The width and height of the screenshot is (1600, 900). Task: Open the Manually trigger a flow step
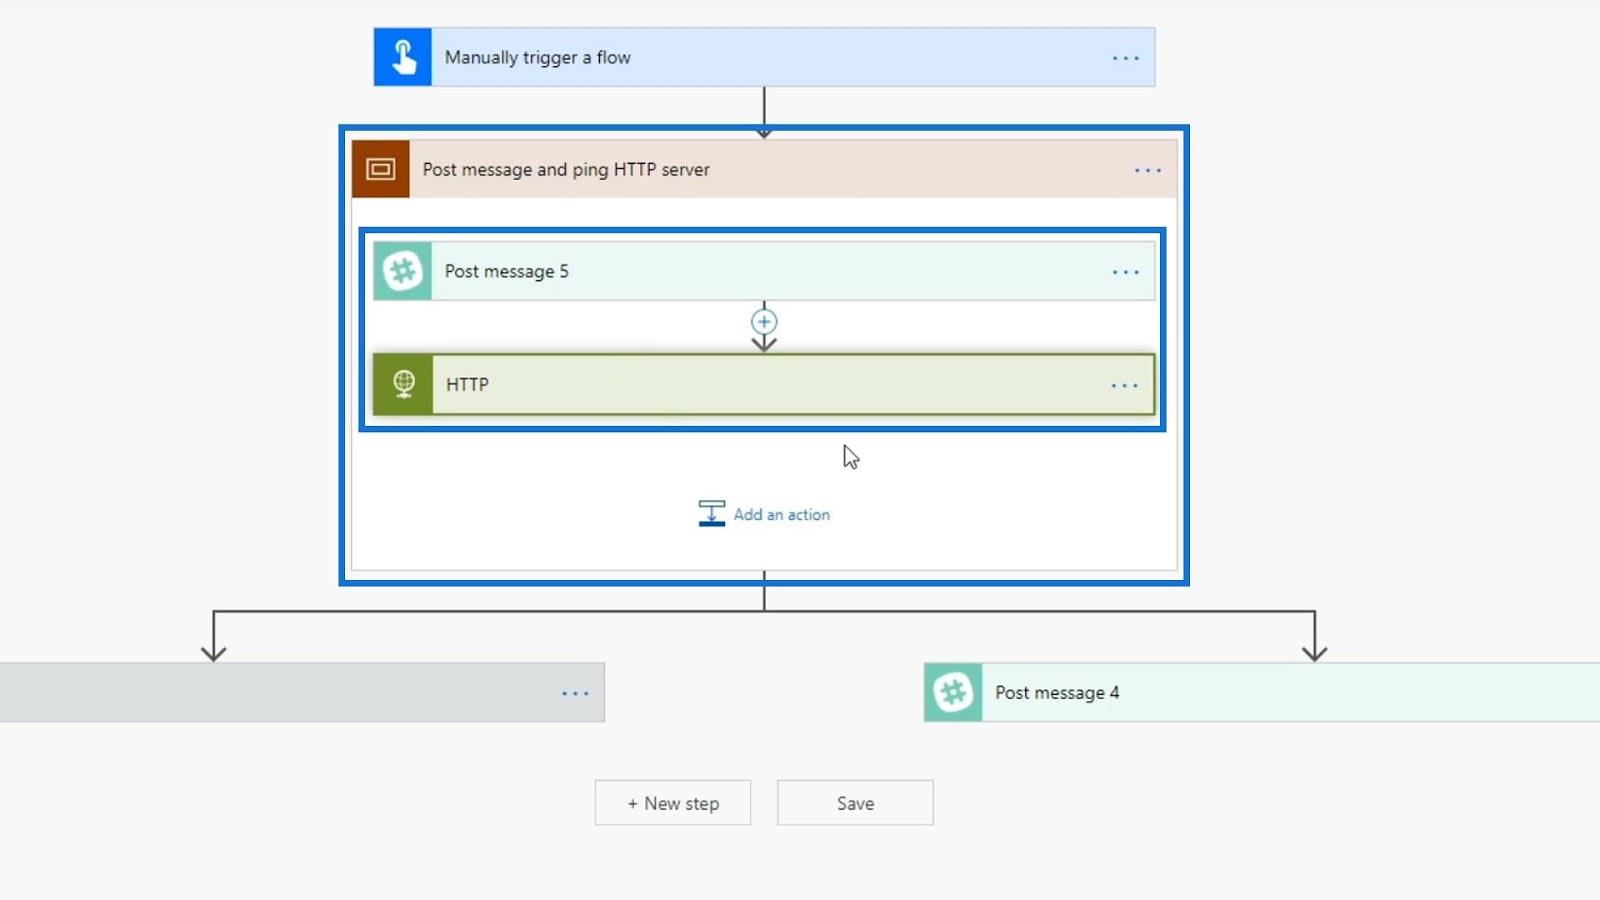pyautogui.click(x=764, y=57)
